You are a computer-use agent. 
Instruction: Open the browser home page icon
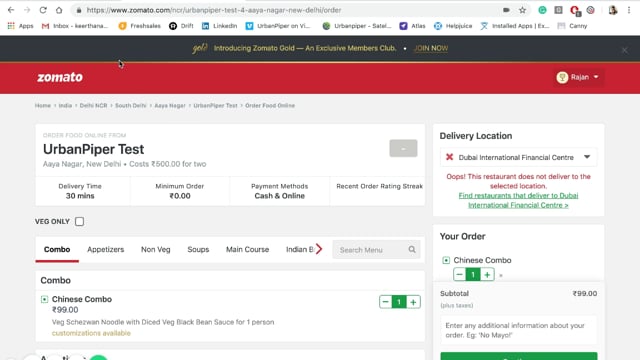59,10
